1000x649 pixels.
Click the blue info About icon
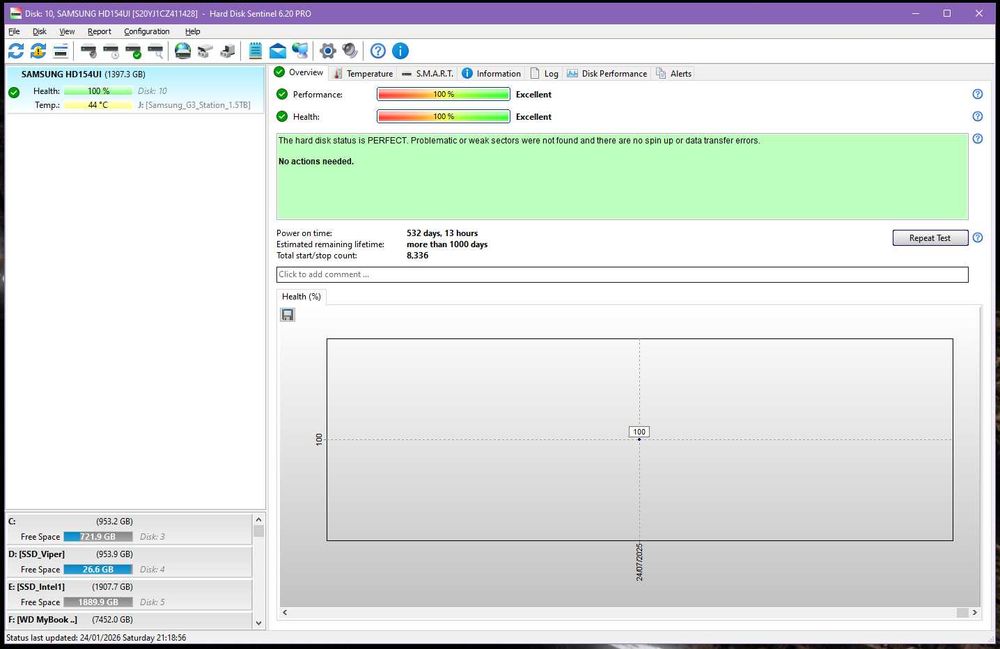click(401, 51)
